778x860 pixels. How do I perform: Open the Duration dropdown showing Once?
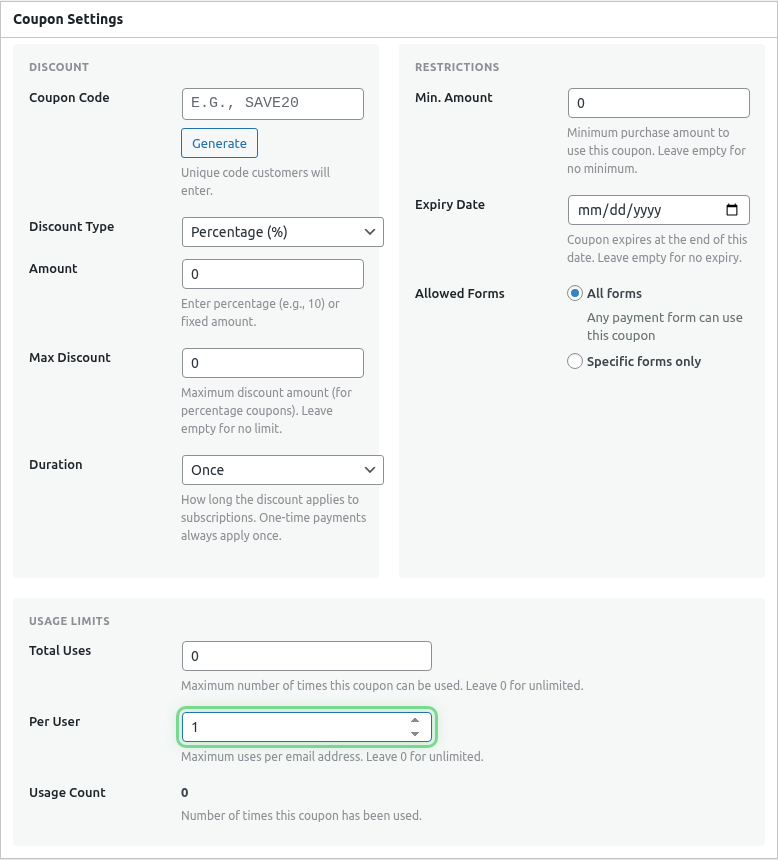click(x=282, y=470)
